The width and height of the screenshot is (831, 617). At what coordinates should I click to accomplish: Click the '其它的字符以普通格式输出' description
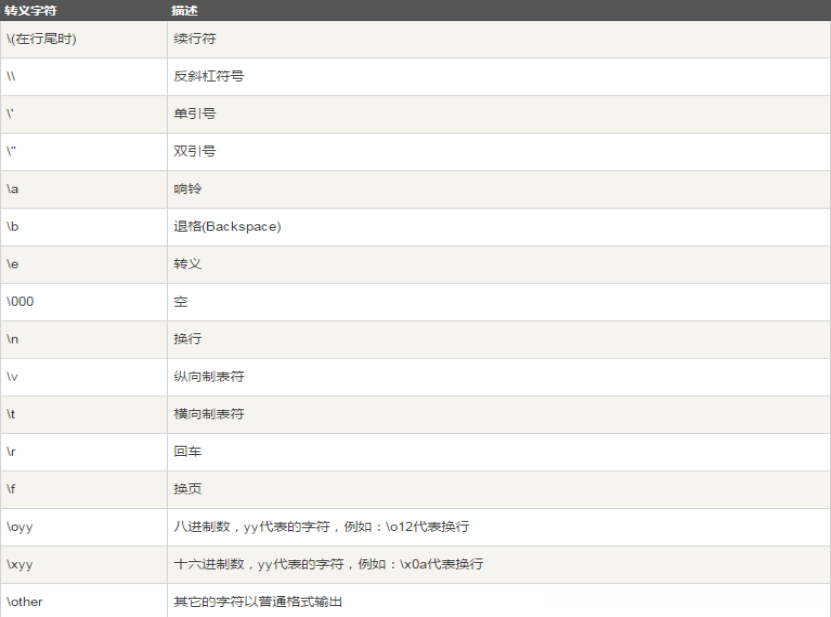click(258, 602)
